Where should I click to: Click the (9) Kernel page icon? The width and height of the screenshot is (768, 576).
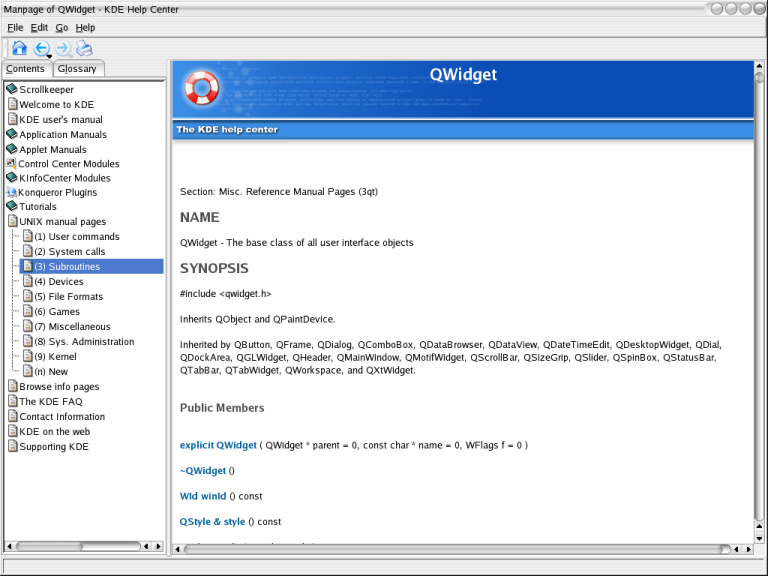coord(28,356)
